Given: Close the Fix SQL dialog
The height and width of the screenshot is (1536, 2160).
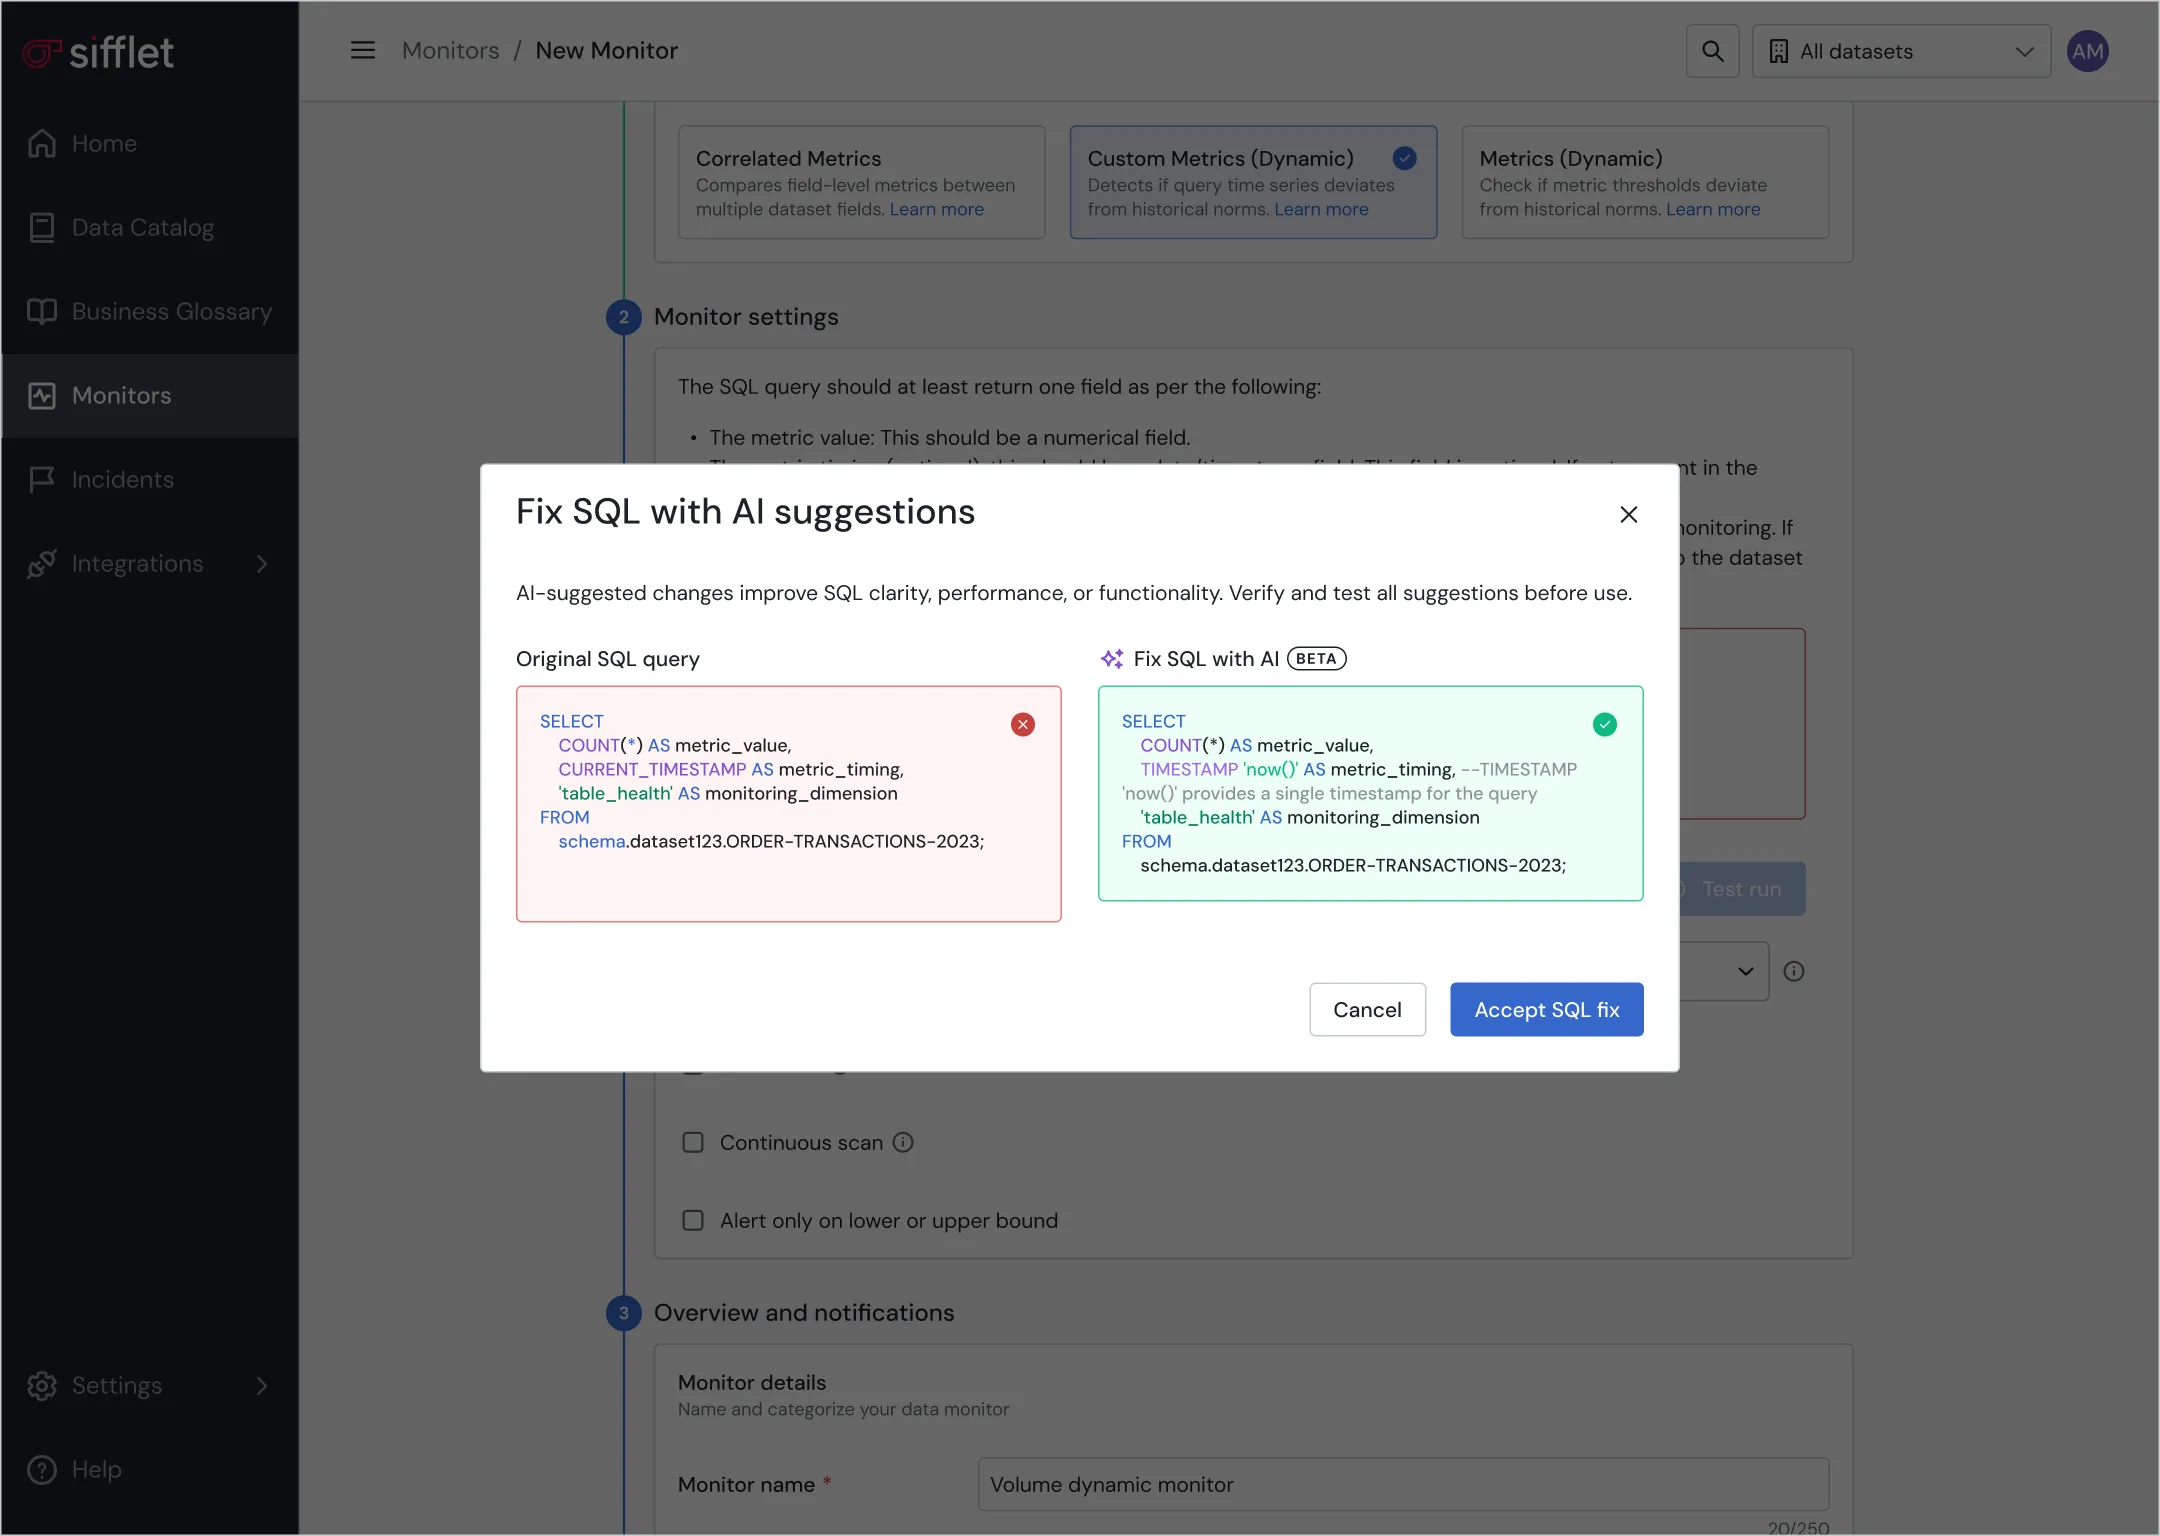Looking at the screenshot, I should coord(1628,514).
